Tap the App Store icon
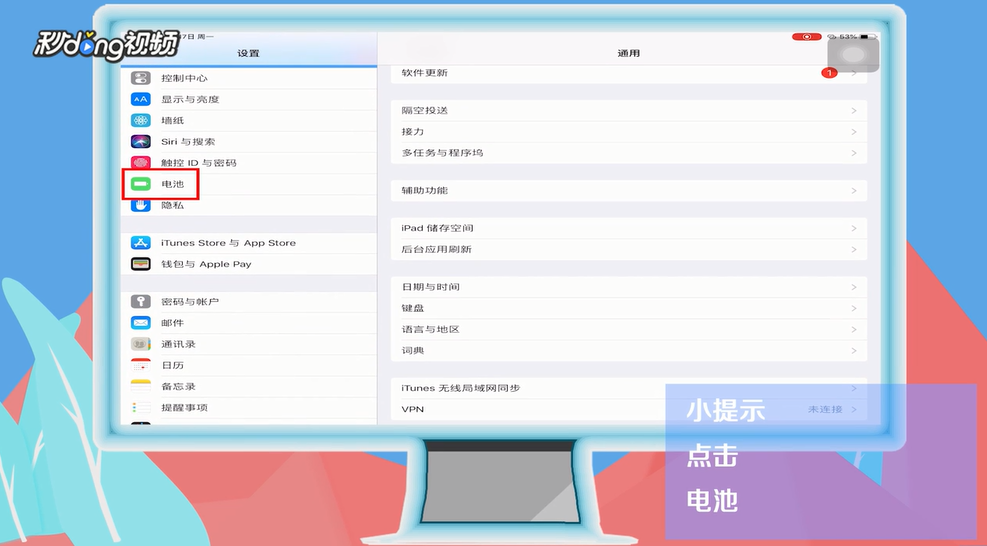This screenshot has width=987, height=546. 140,243
